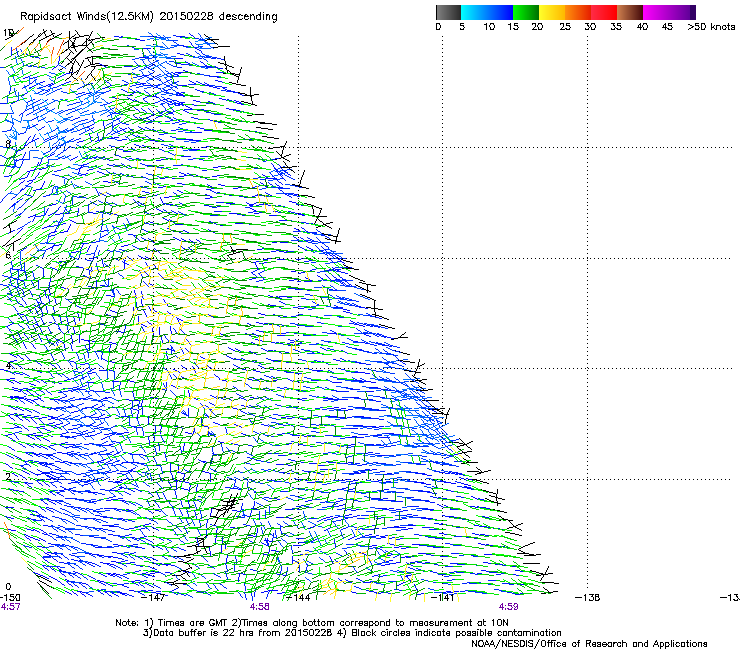740x650 pixels.
Task: Click the latitude axis label '4'
Action: pos(8,366)
